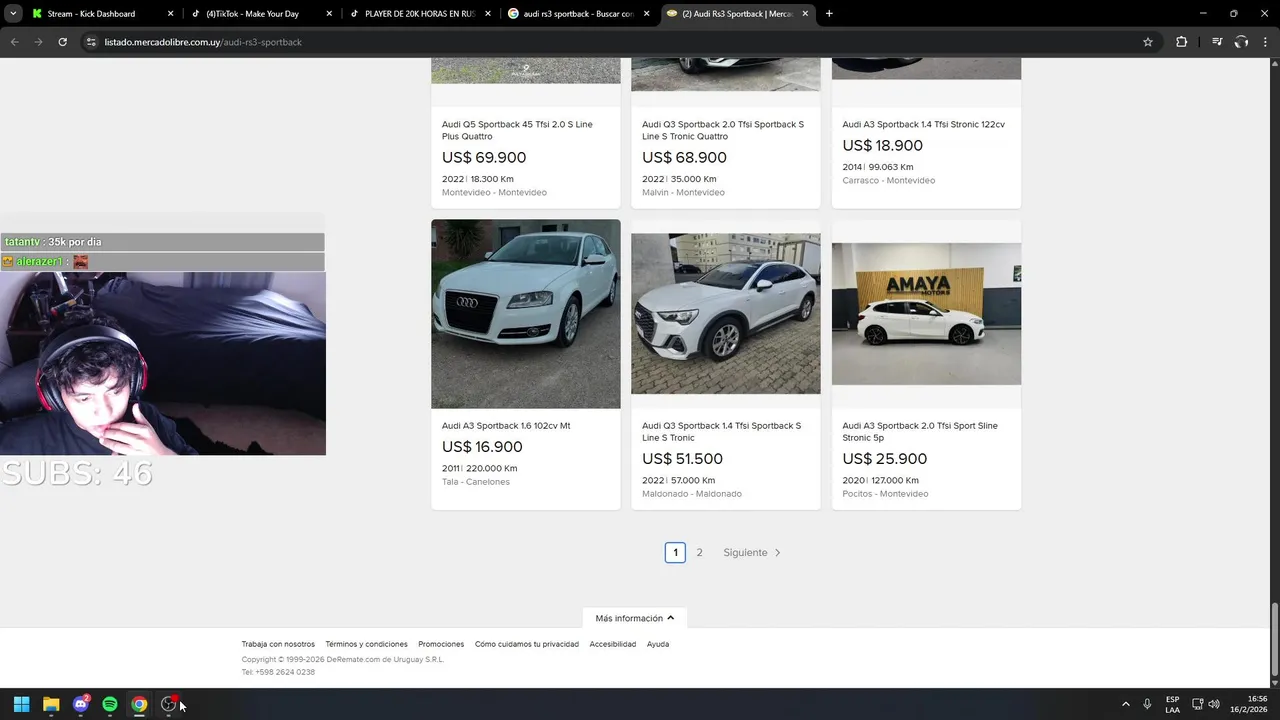Select page 1 in pagination
Image resolution: width=1280 pixels, height=720 pixels.
pyautogui.click(x=675, y=552)
